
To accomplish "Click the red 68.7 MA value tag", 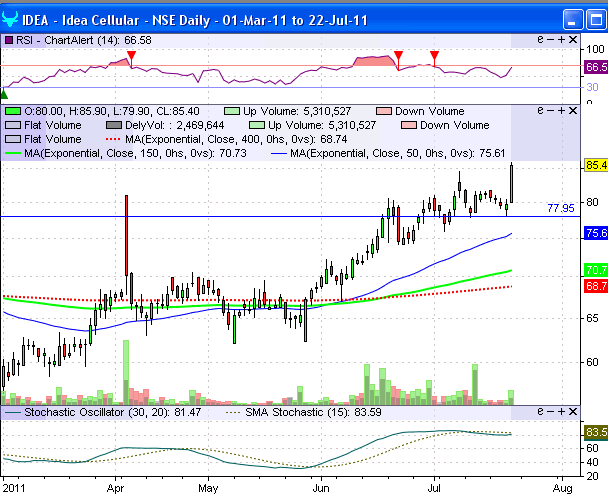I will click(x=596, y=286).
